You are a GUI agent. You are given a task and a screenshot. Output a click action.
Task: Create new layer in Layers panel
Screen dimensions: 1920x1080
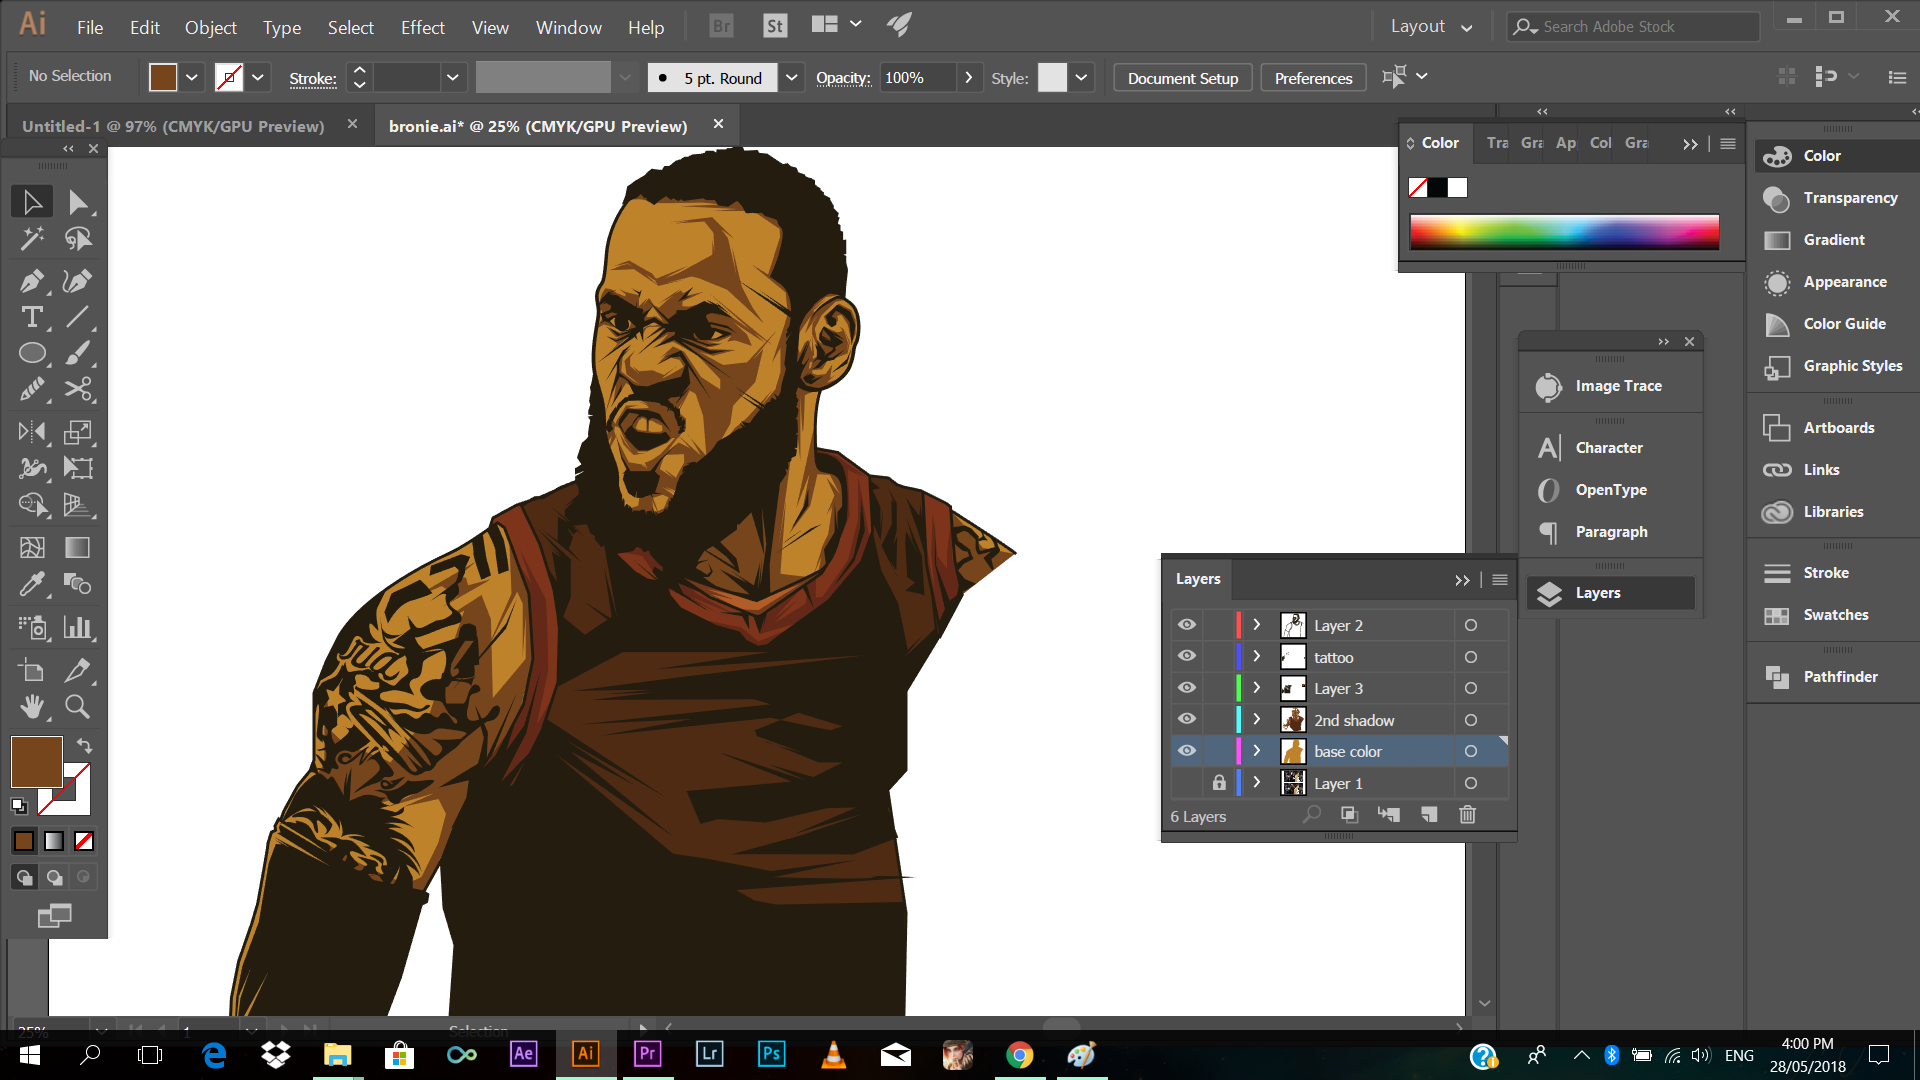tap(1428, 815)
